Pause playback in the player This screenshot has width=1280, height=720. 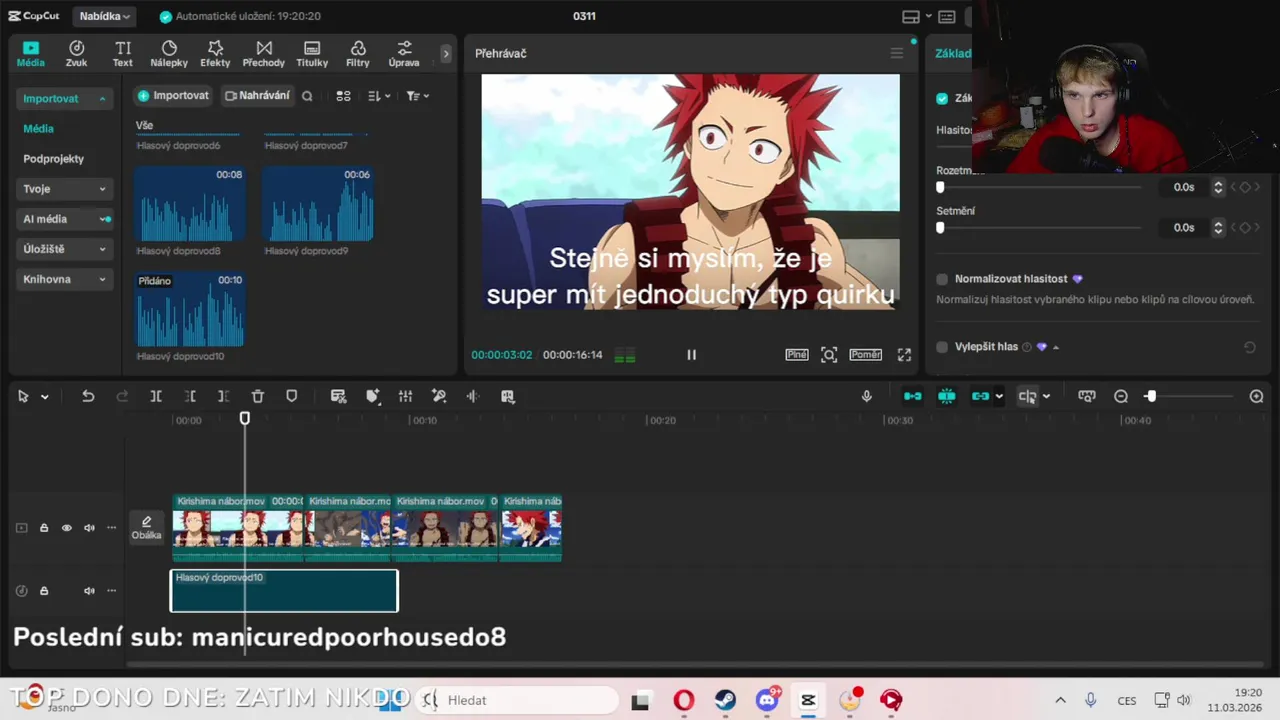(x=691, y=355)
